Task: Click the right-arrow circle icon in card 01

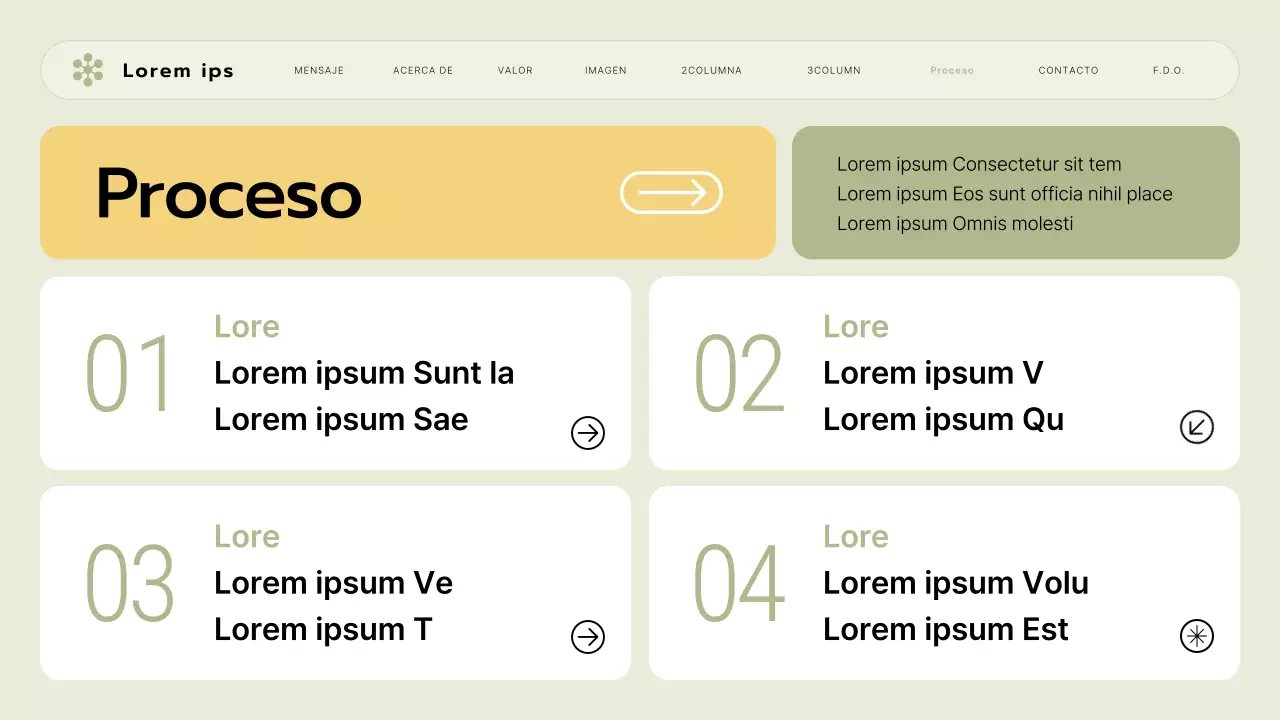Action: 588,433
